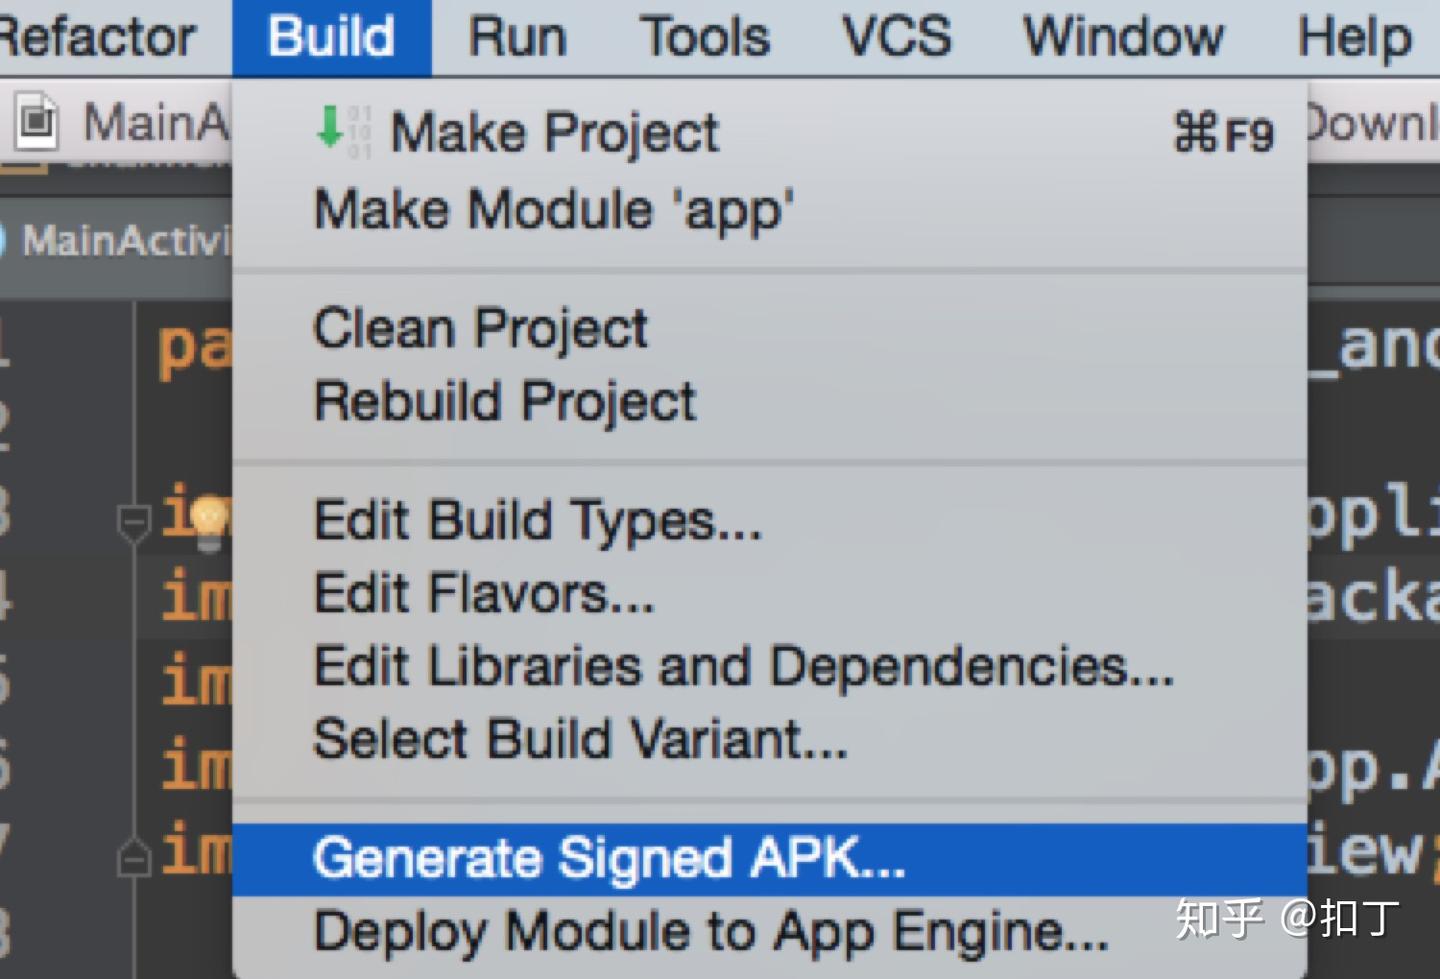
Task: Open the Tools menu
Action: click(705, 38)
